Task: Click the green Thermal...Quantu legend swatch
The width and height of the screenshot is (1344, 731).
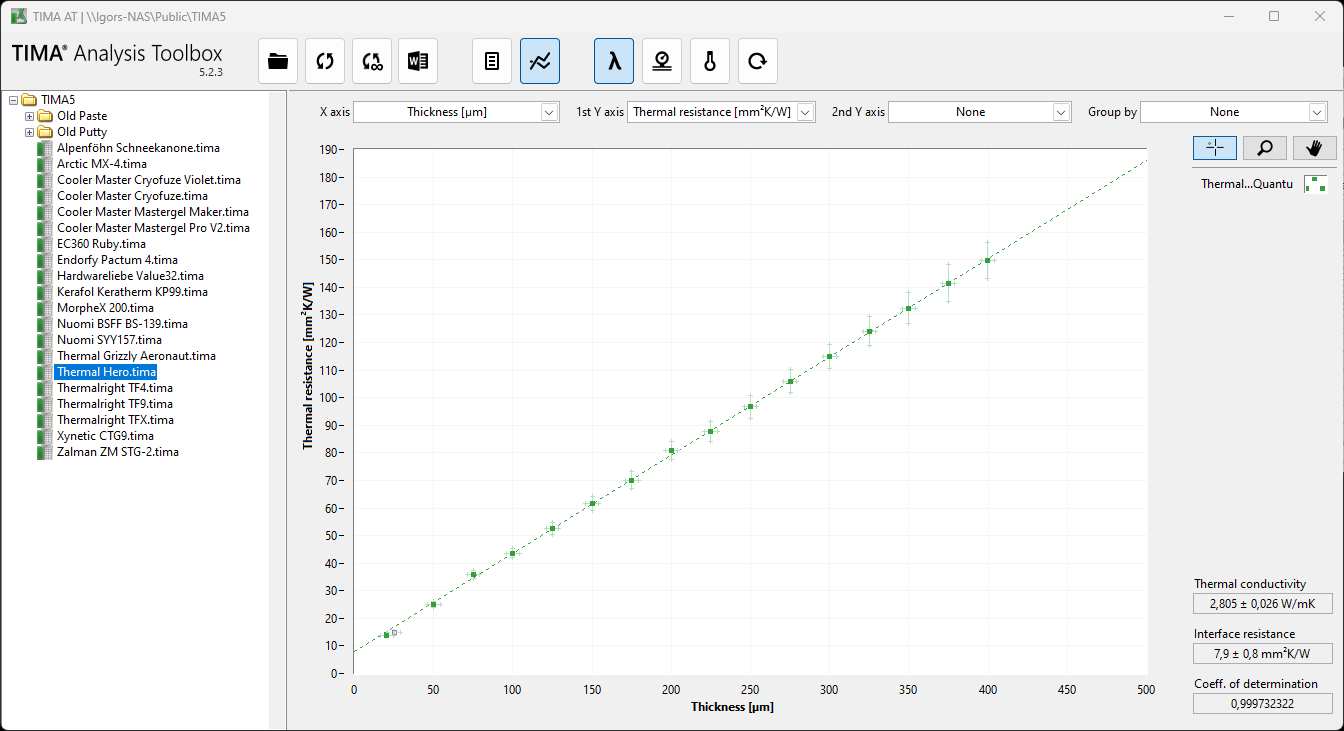Action: pos(1315,183)
